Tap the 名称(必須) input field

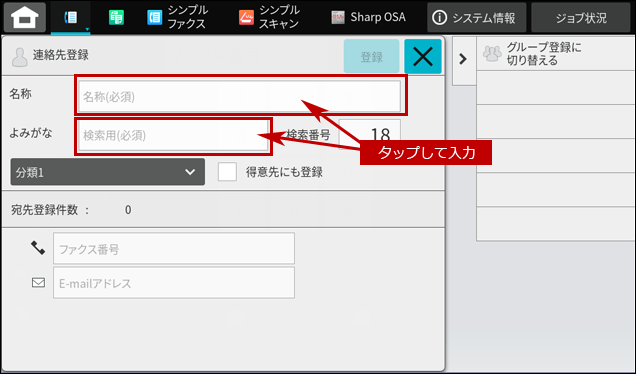[x=239, y=96]
